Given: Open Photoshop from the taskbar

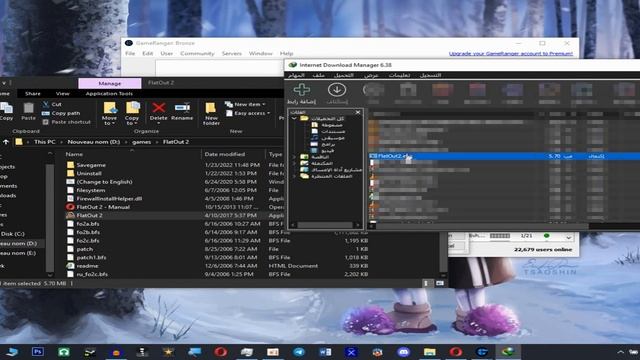Looking at the screenshot, I should pos(38,351).
